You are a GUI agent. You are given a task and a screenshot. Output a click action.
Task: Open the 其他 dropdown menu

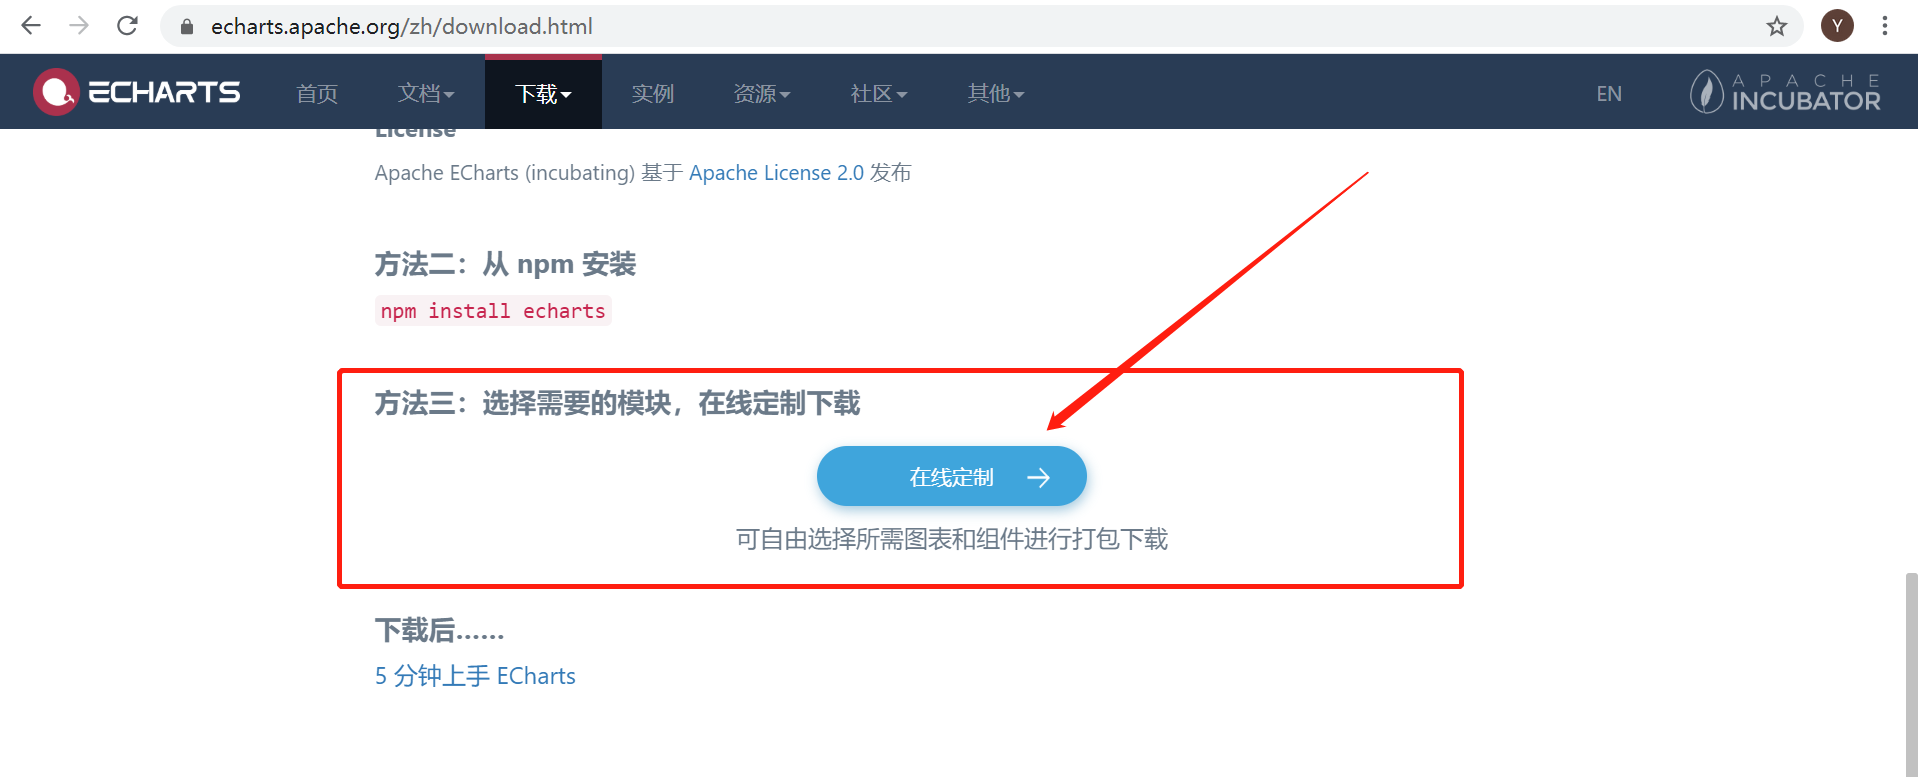(x=996, y=93)
